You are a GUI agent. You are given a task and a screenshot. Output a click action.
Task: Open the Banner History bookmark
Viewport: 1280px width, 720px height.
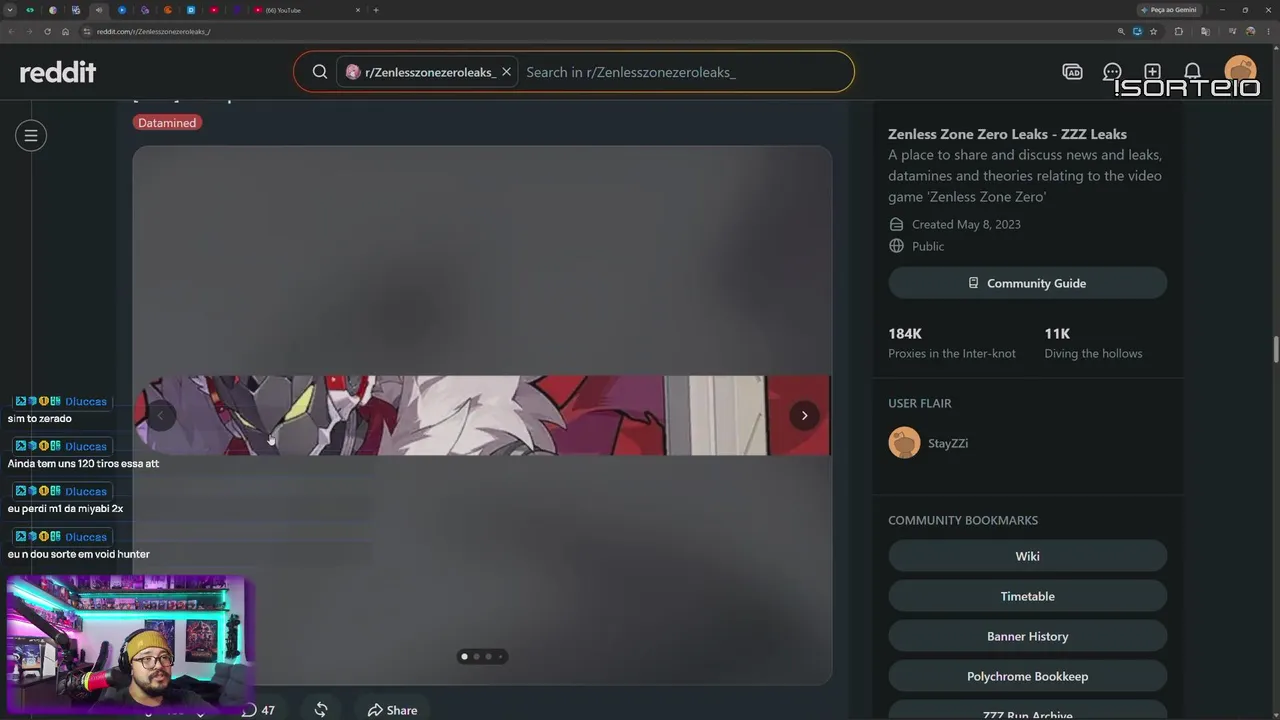point(1027,636)
